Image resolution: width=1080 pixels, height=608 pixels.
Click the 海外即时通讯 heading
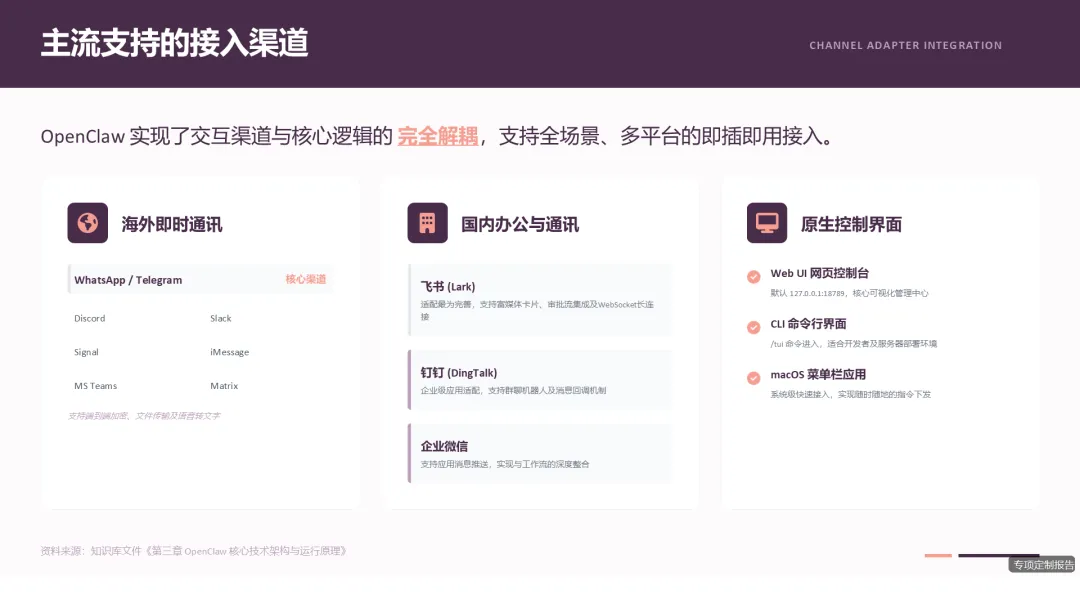(172, 224)
